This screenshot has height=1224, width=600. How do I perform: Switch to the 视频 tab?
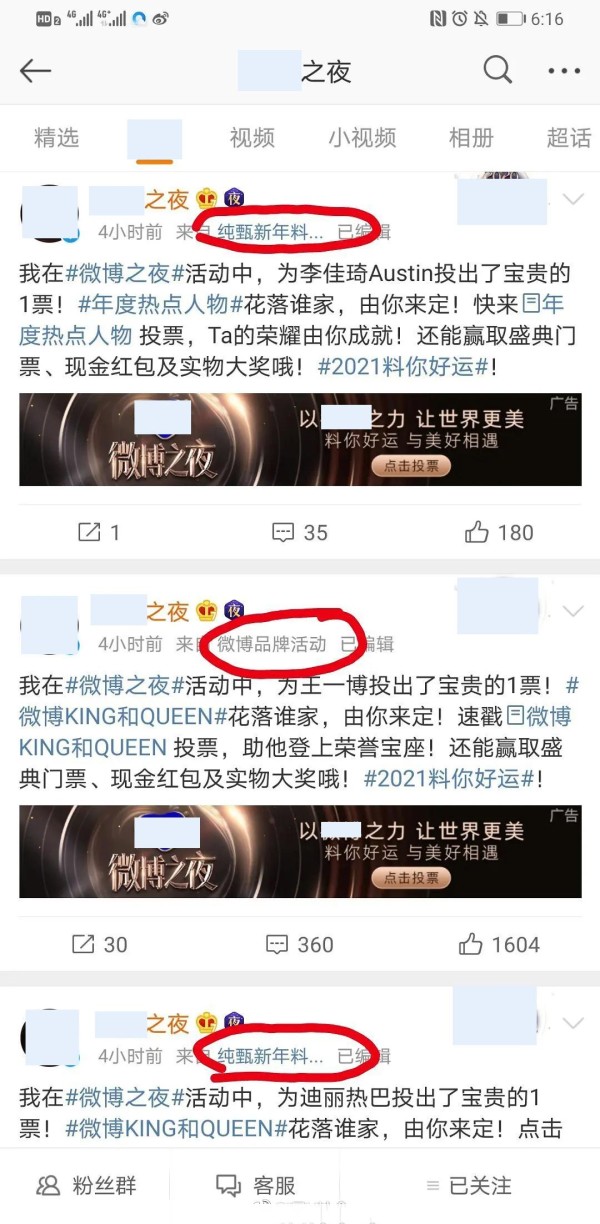pos(252,138)
